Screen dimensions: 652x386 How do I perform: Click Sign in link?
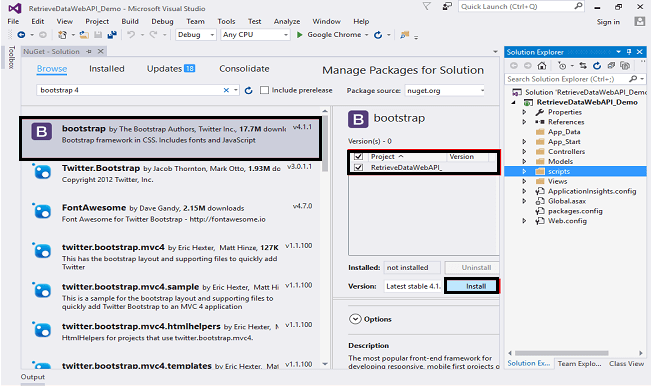(608, 22)
